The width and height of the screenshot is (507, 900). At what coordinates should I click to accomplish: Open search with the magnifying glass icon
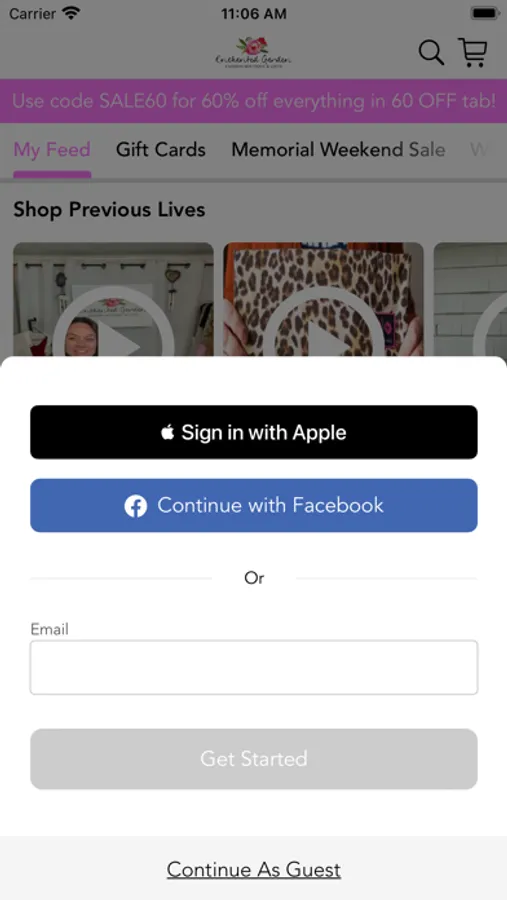pyautogui.click(x=431, y=53)
